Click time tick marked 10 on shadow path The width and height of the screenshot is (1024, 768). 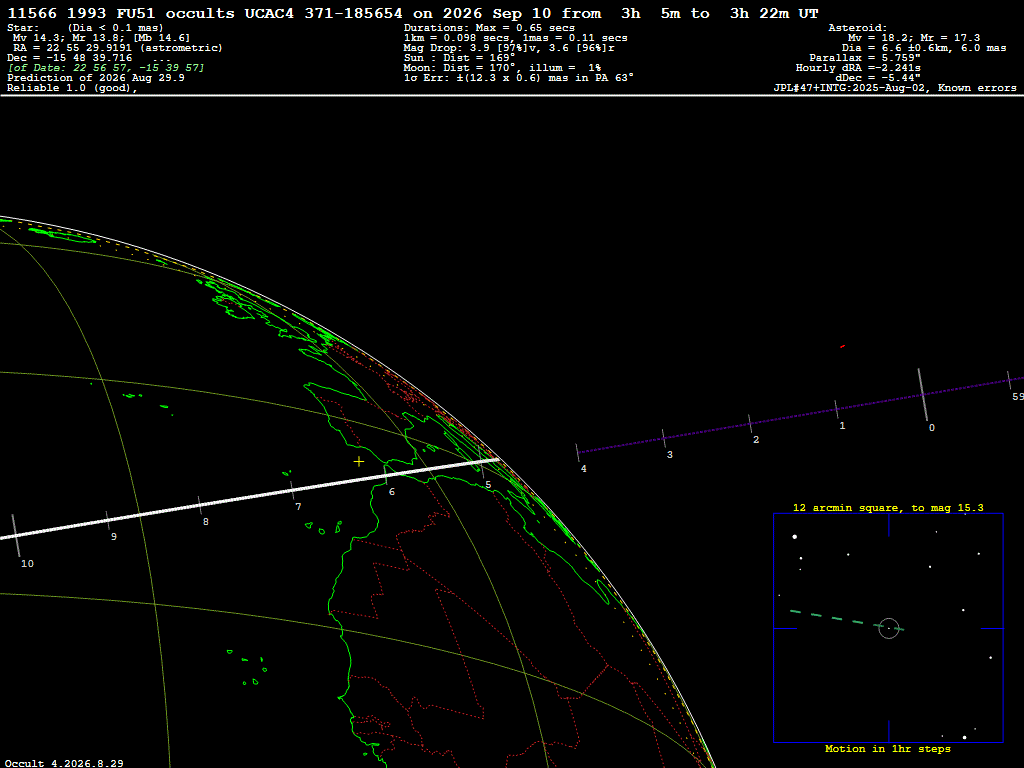16,535
